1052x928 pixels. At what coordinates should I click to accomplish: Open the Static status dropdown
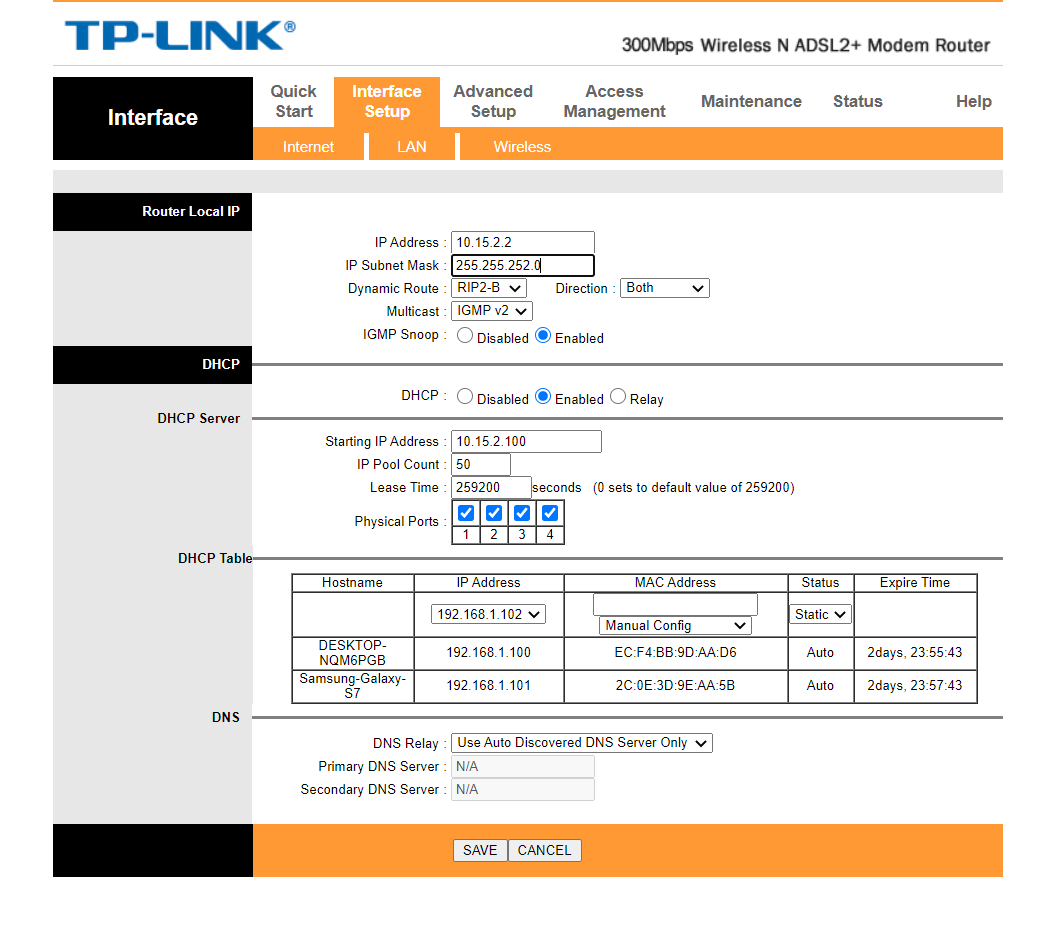point(820,614)
